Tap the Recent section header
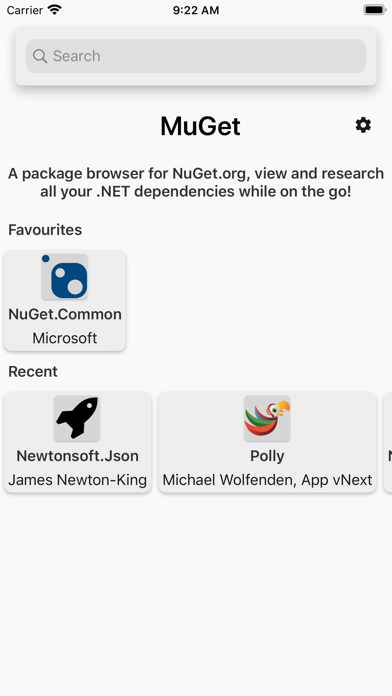This screenshot has height=696, width=392. [33, 372]
